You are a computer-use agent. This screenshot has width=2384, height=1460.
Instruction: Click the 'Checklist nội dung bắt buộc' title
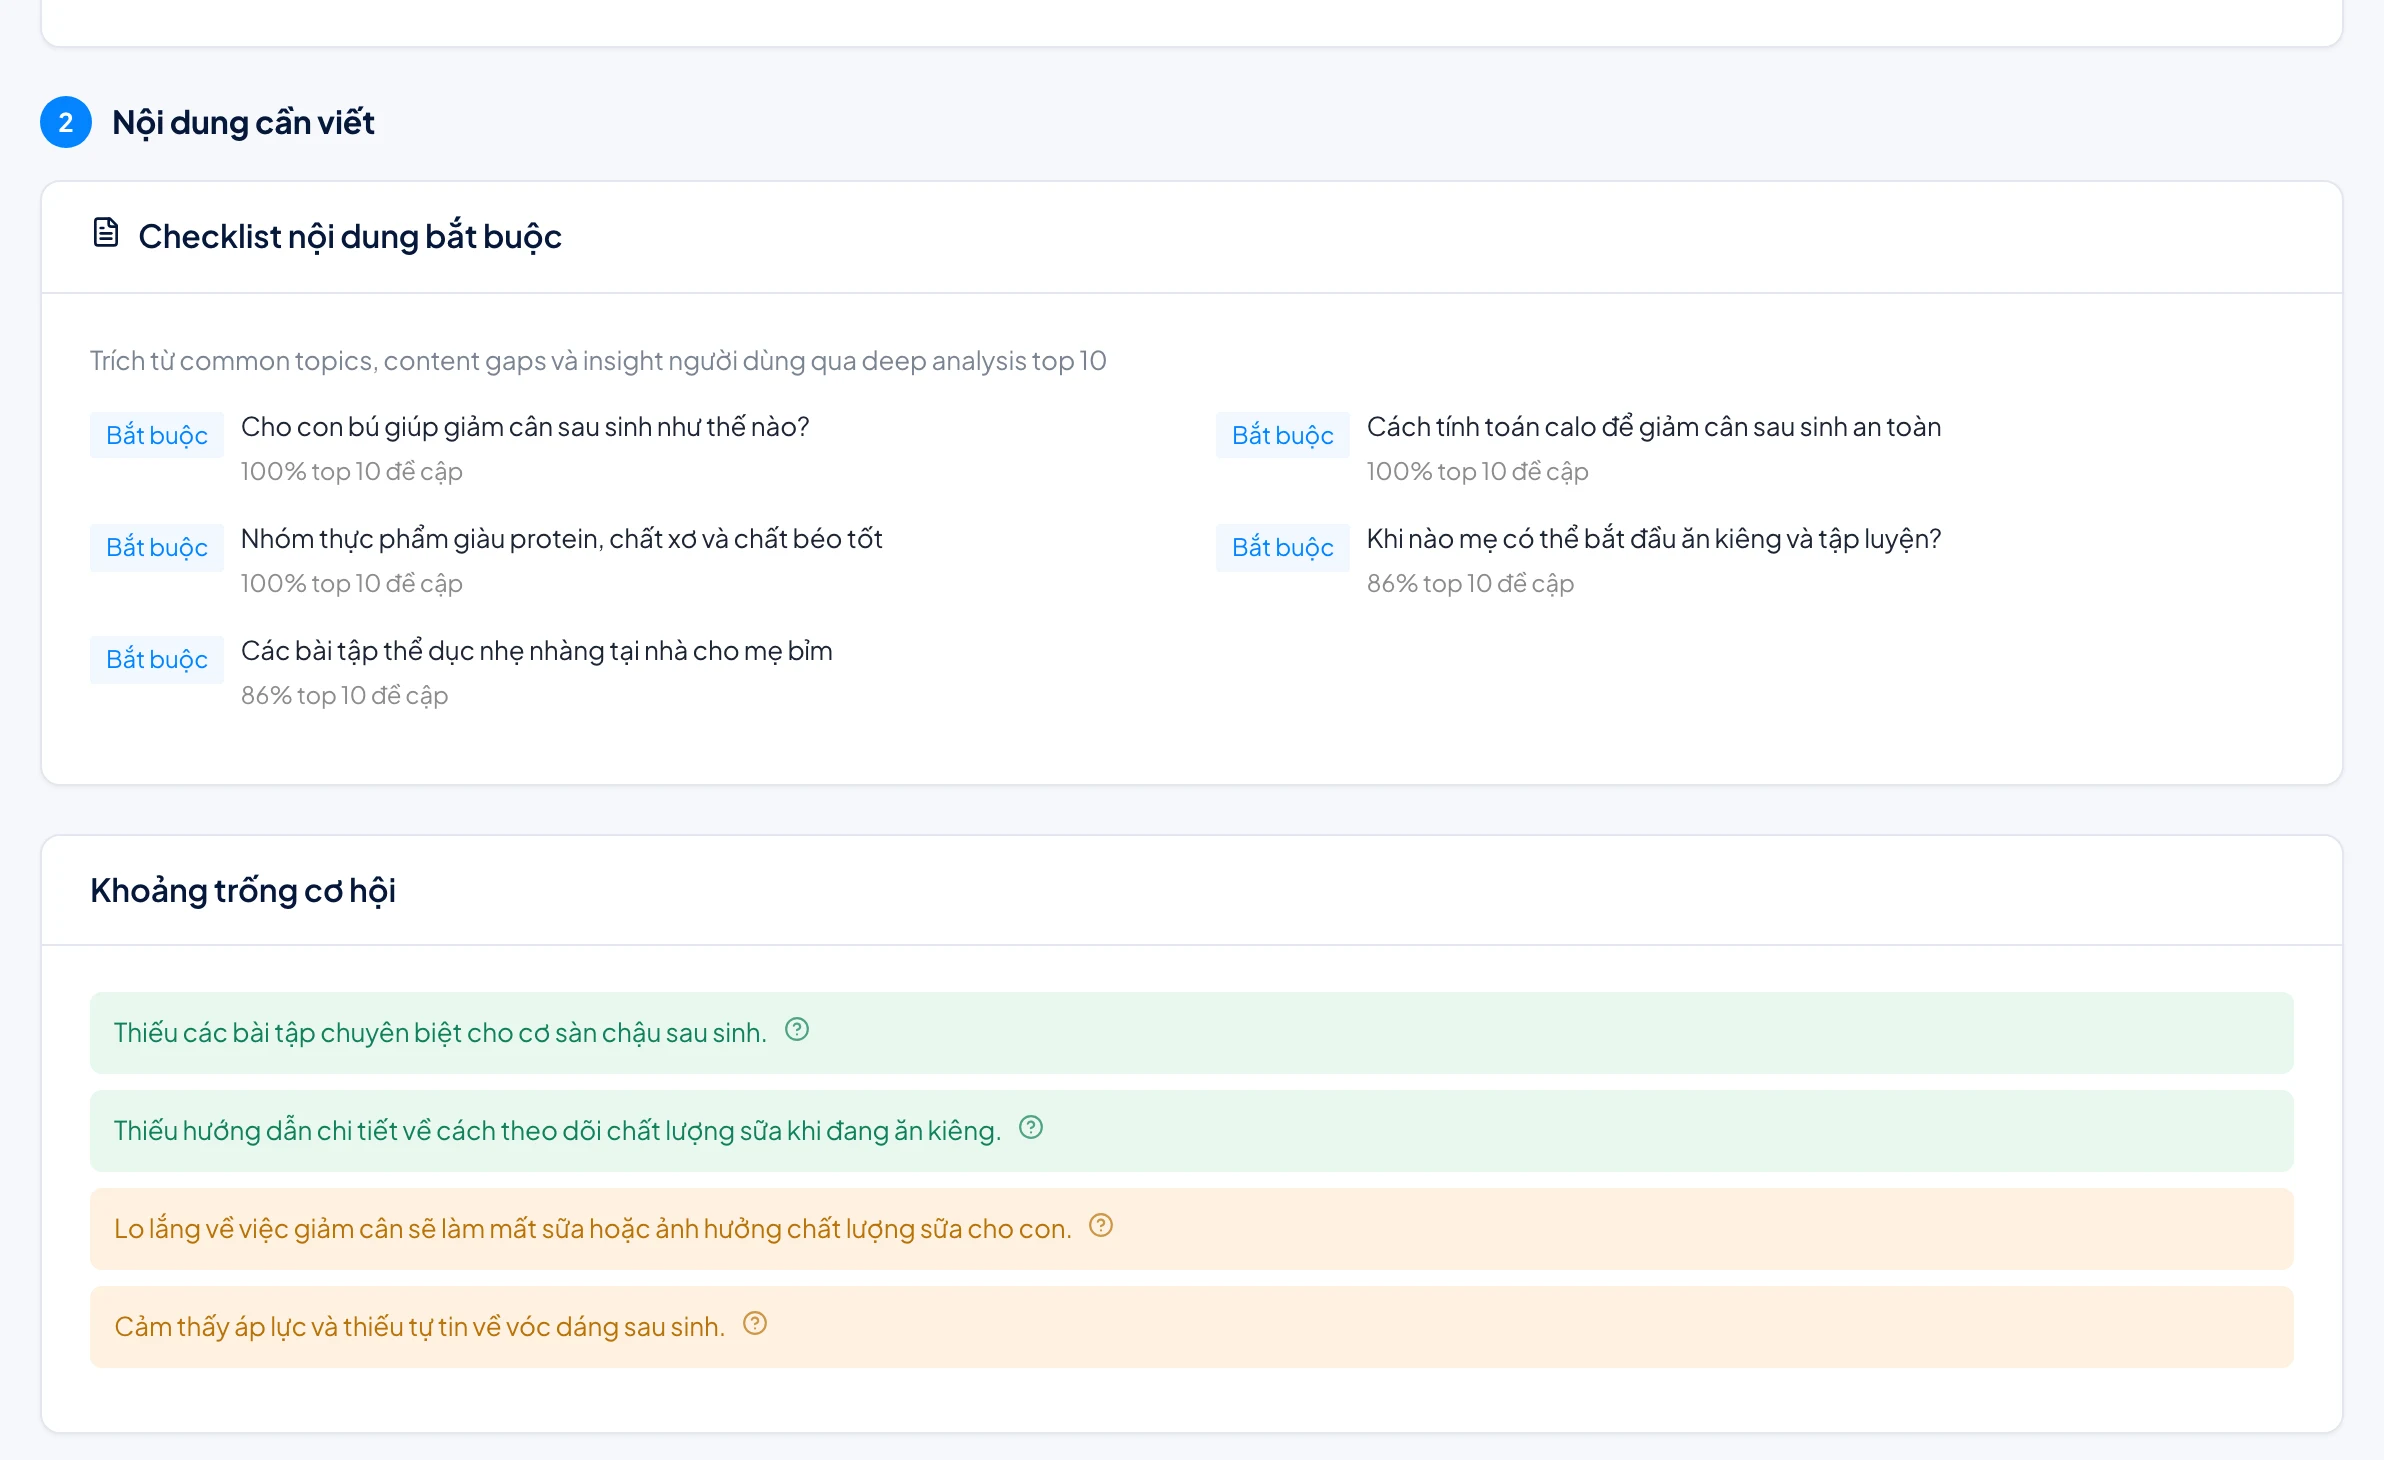(x=350, y=237)
